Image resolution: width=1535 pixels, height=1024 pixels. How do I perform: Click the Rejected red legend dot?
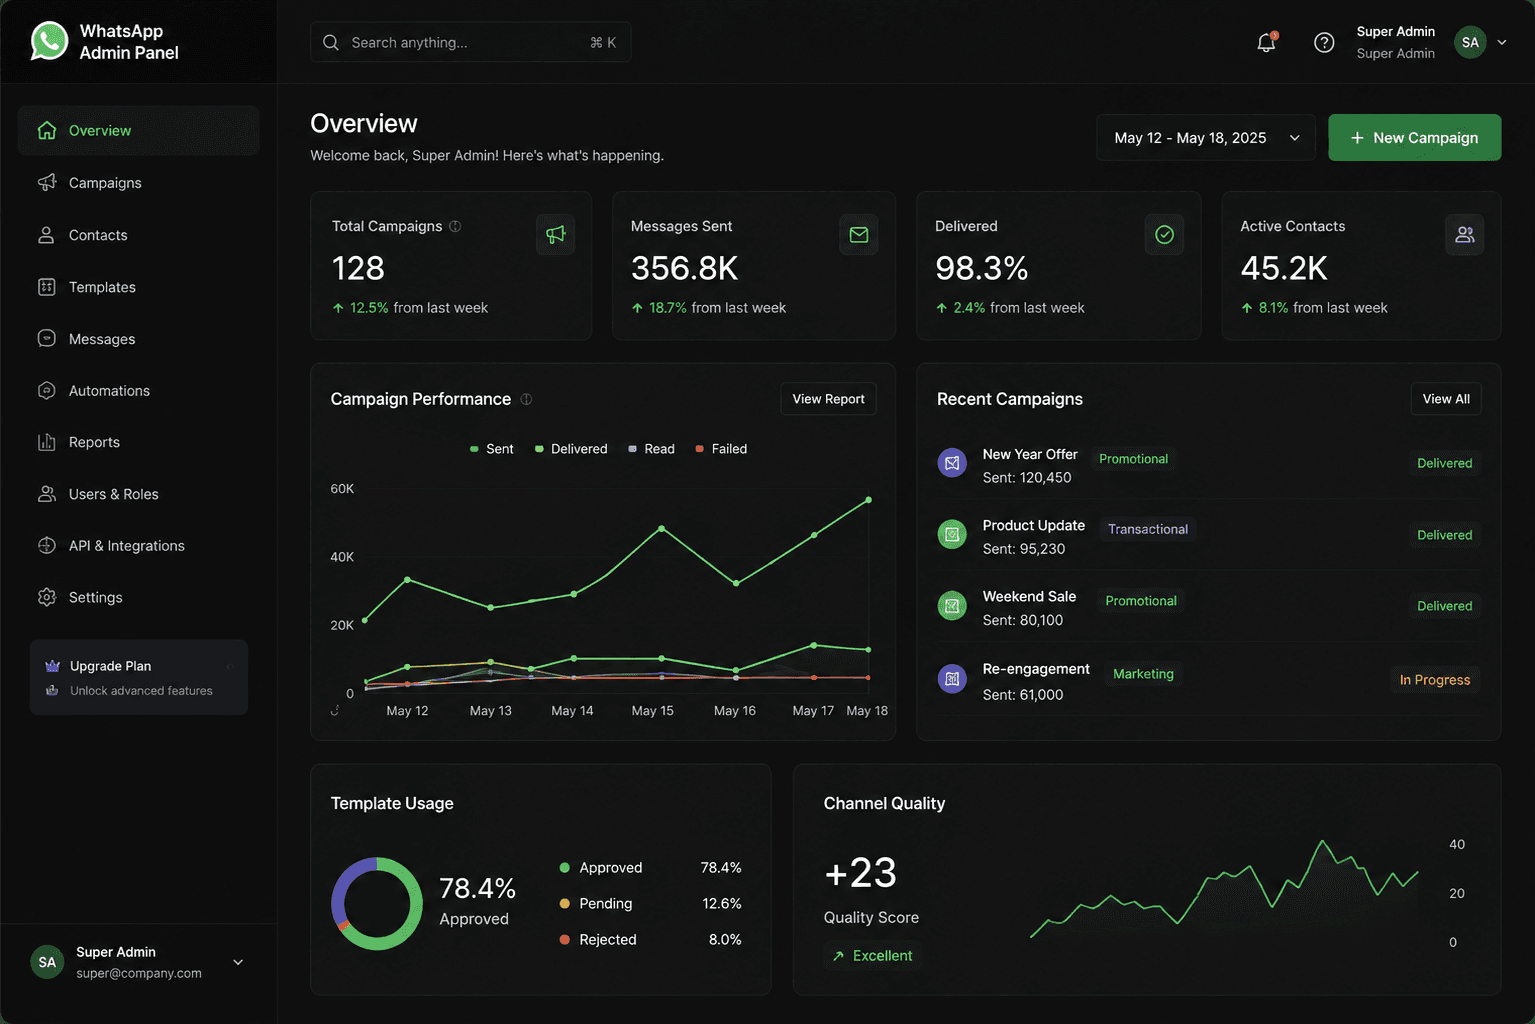coord(564,940)
